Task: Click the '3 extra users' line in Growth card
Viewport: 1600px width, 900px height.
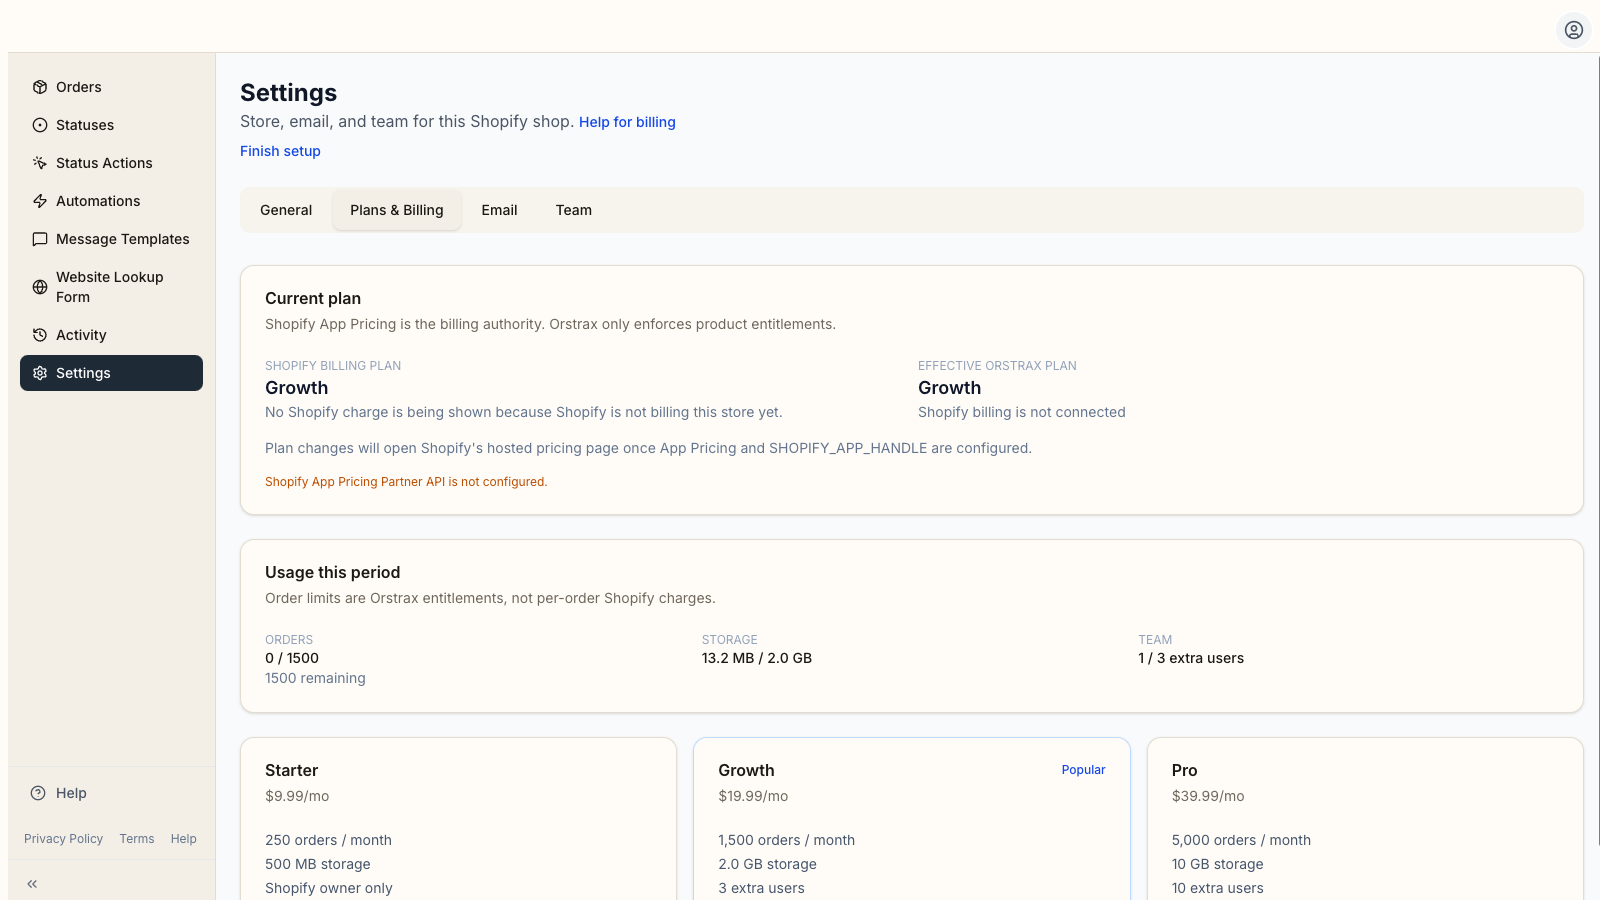Action: pyautogui.click(x=761, y=888)
